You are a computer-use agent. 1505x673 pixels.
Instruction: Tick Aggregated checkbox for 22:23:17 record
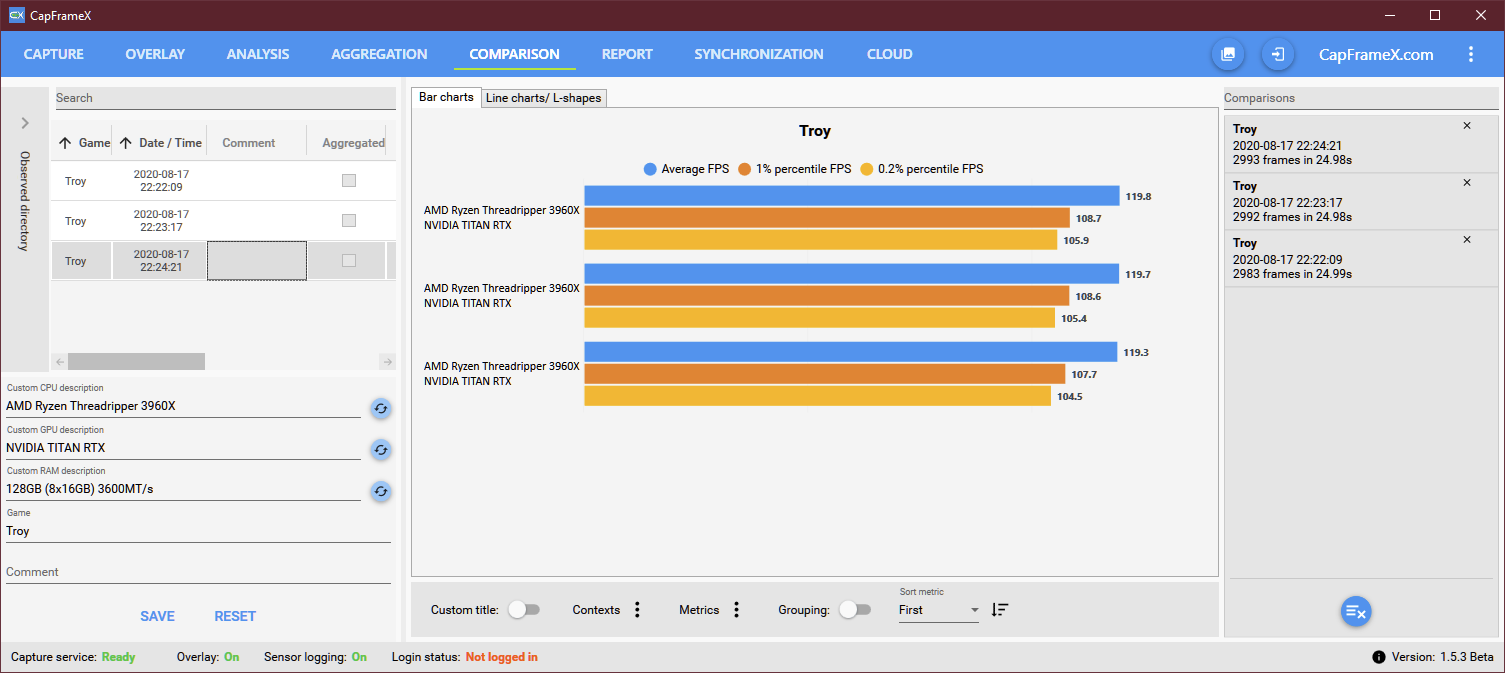pos(349,221)
